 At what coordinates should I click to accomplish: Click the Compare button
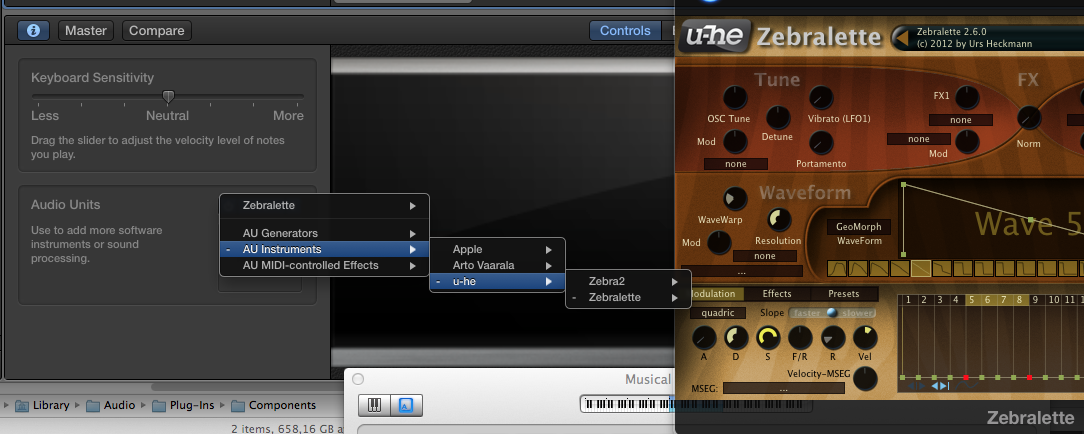(x=156, y=30)
